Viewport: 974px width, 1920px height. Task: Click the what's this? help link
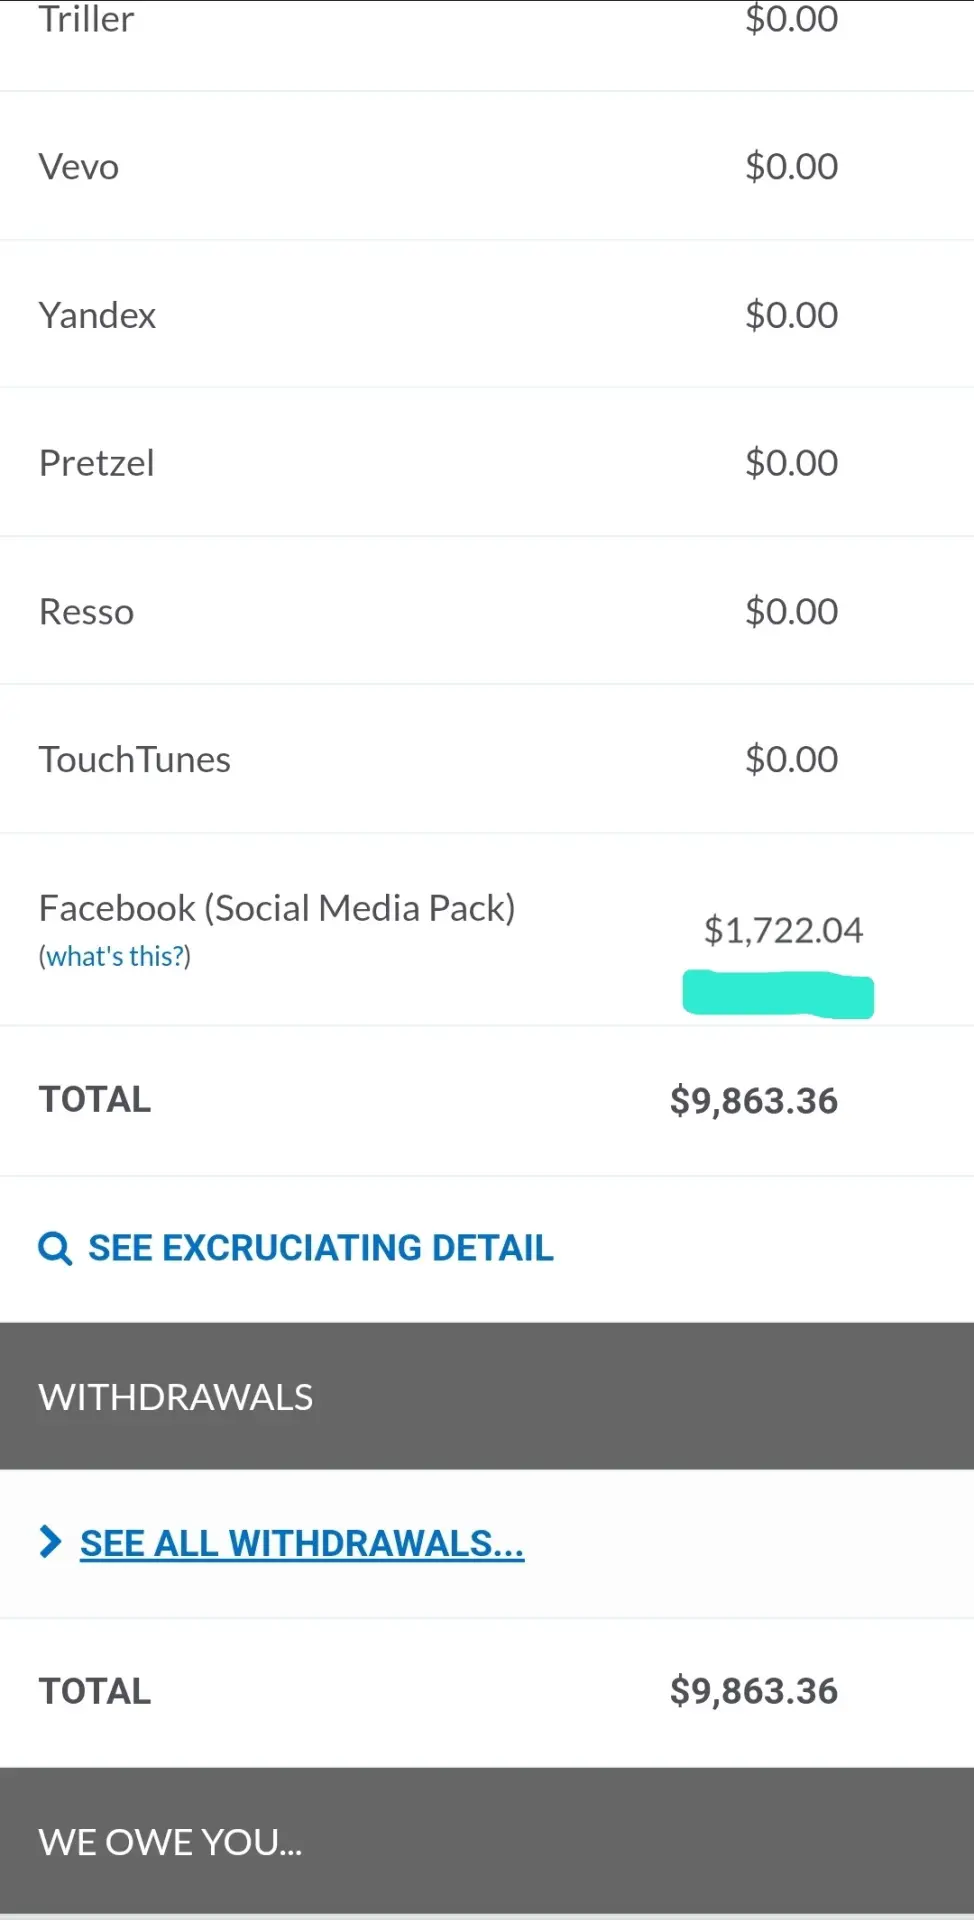[x=115, y=956]
